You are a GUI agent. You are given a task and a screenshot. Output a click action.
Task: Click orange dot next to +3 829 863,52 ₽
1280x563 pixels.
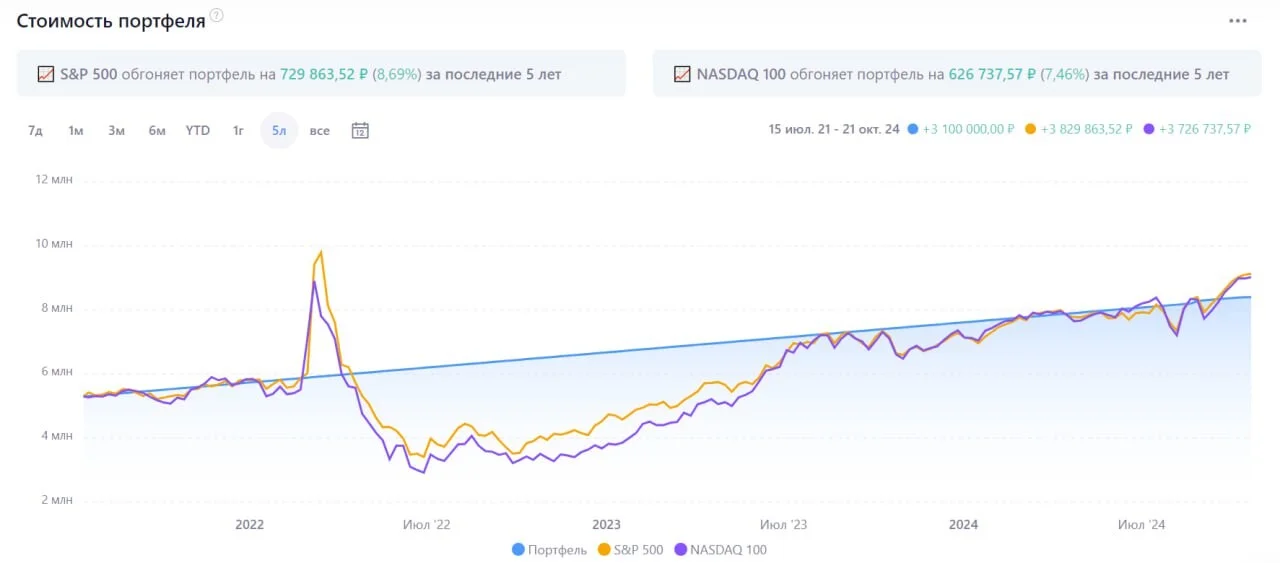[x=1031, y=129]
